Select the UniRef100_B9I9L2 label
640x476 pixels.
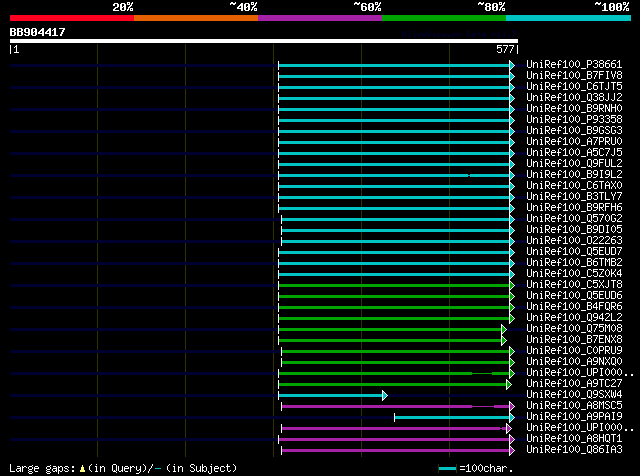(574, 175)
